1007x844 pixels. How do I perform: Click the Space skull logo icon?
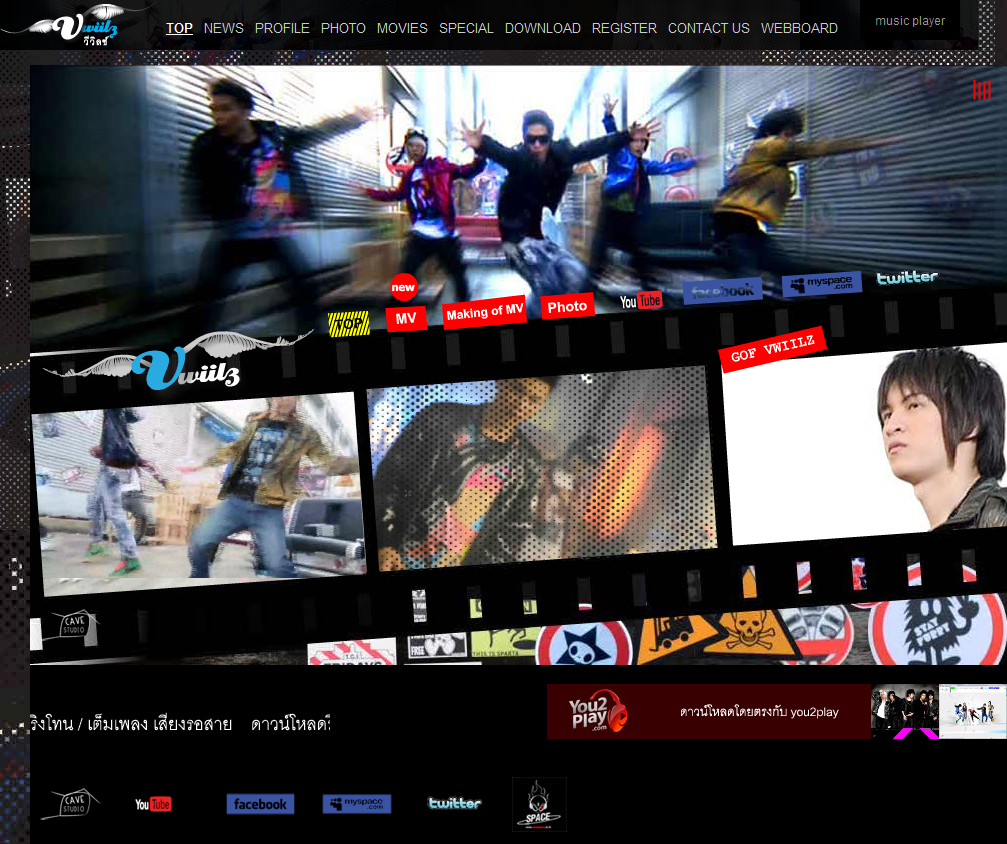pyautogui.click(x=539, y=804)
